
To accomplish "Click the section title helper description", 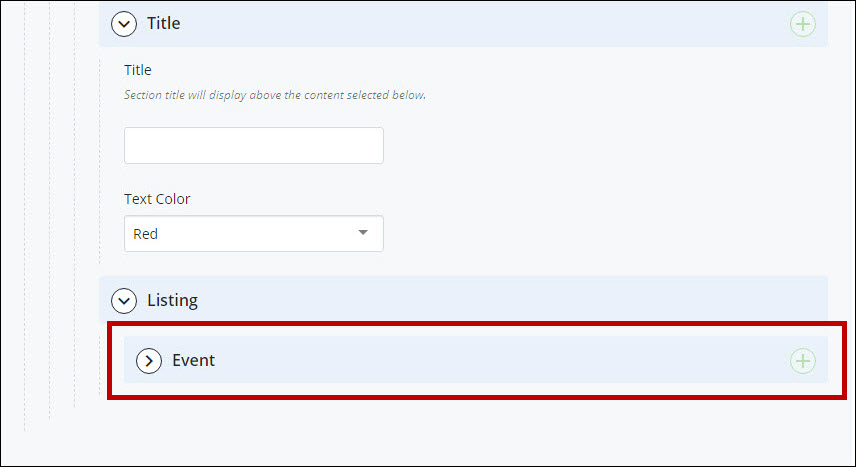I will [275, 95].
